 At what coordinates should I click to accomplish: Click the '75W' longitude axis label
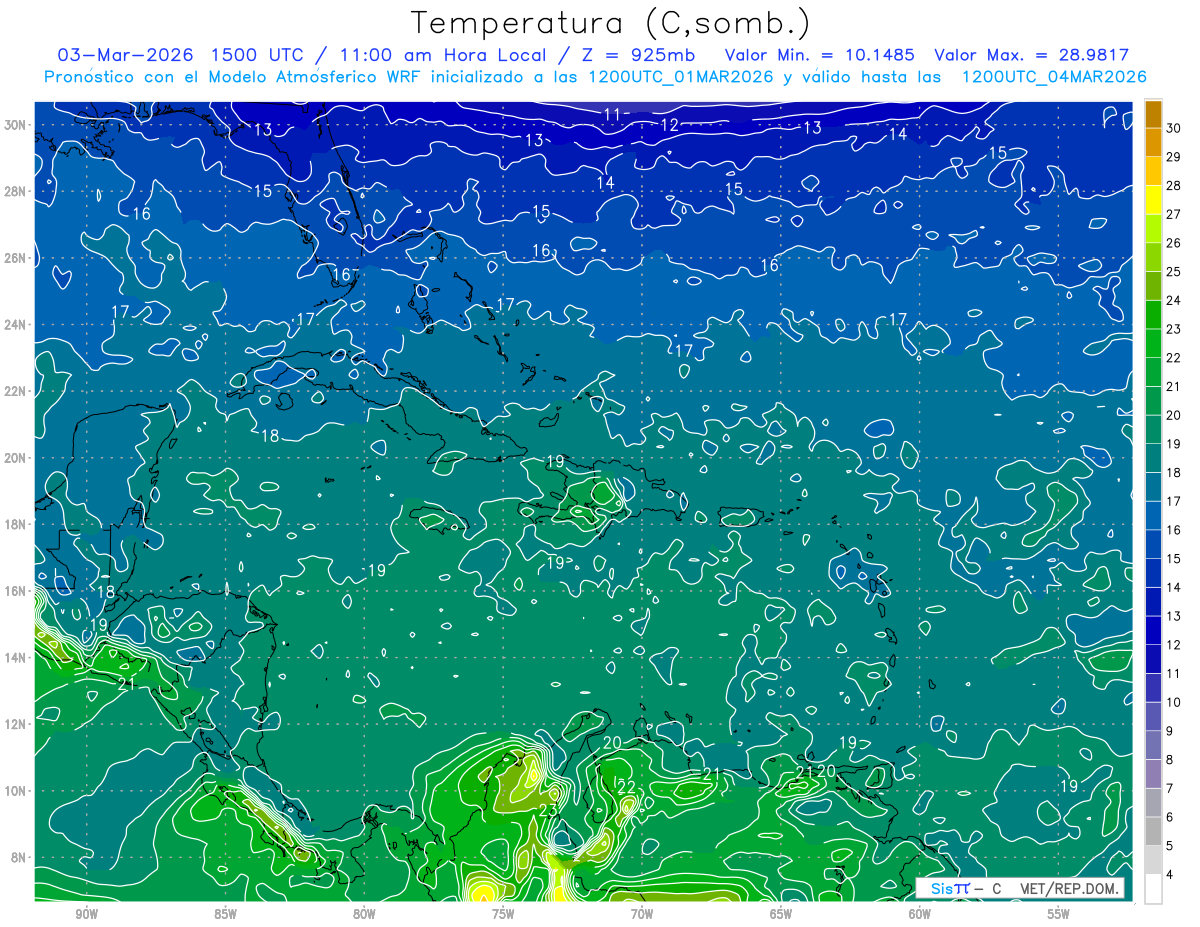point(503,913)
